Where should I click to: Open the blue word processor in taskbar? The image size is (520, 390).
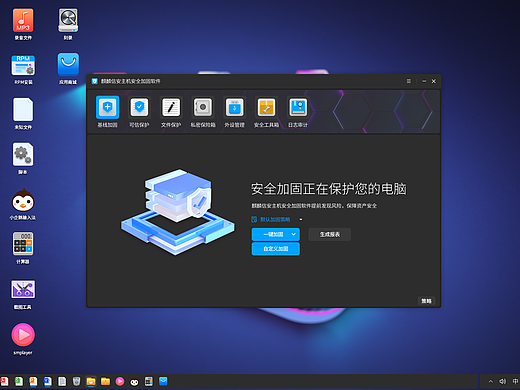[48, 381]
